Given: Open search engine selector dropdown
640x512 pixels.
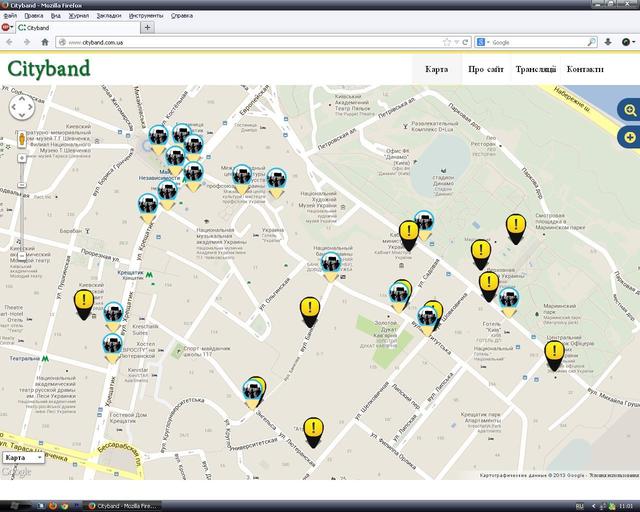Looking at the screenshot, I should click(x=483, y=42).
